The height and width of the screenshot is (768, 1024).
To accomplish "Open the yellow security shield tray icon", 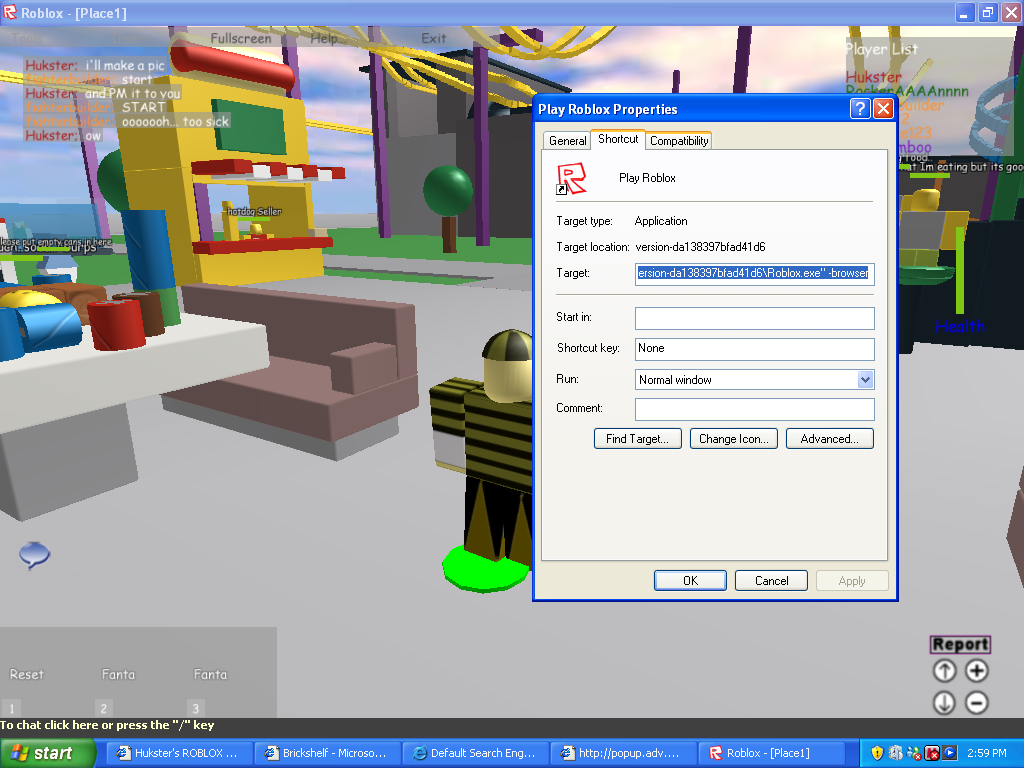I will click(877, 753).
